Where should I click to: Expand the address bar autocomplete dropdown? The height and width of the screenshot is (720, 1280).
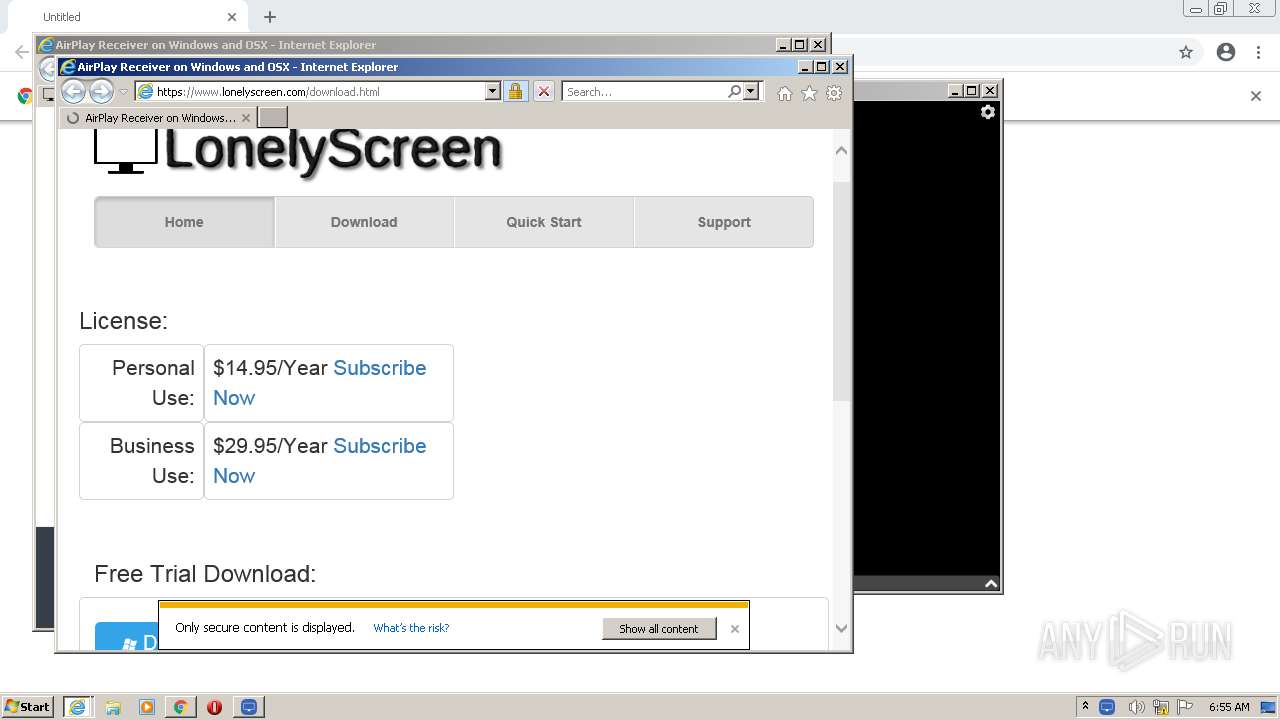coord(492,91)
